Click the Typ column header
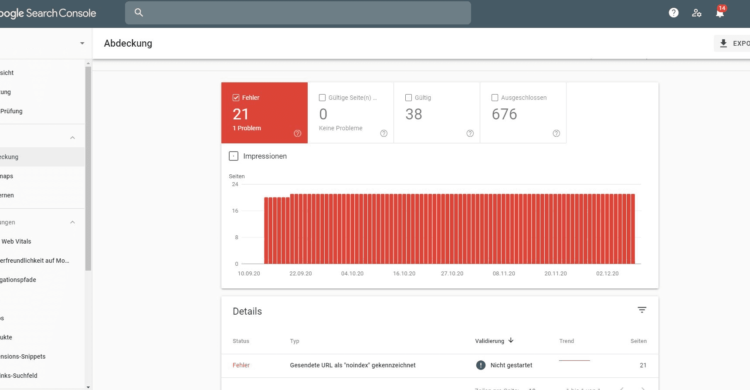The height and width of the screenshot is (390, 750). tap(294, 341)
